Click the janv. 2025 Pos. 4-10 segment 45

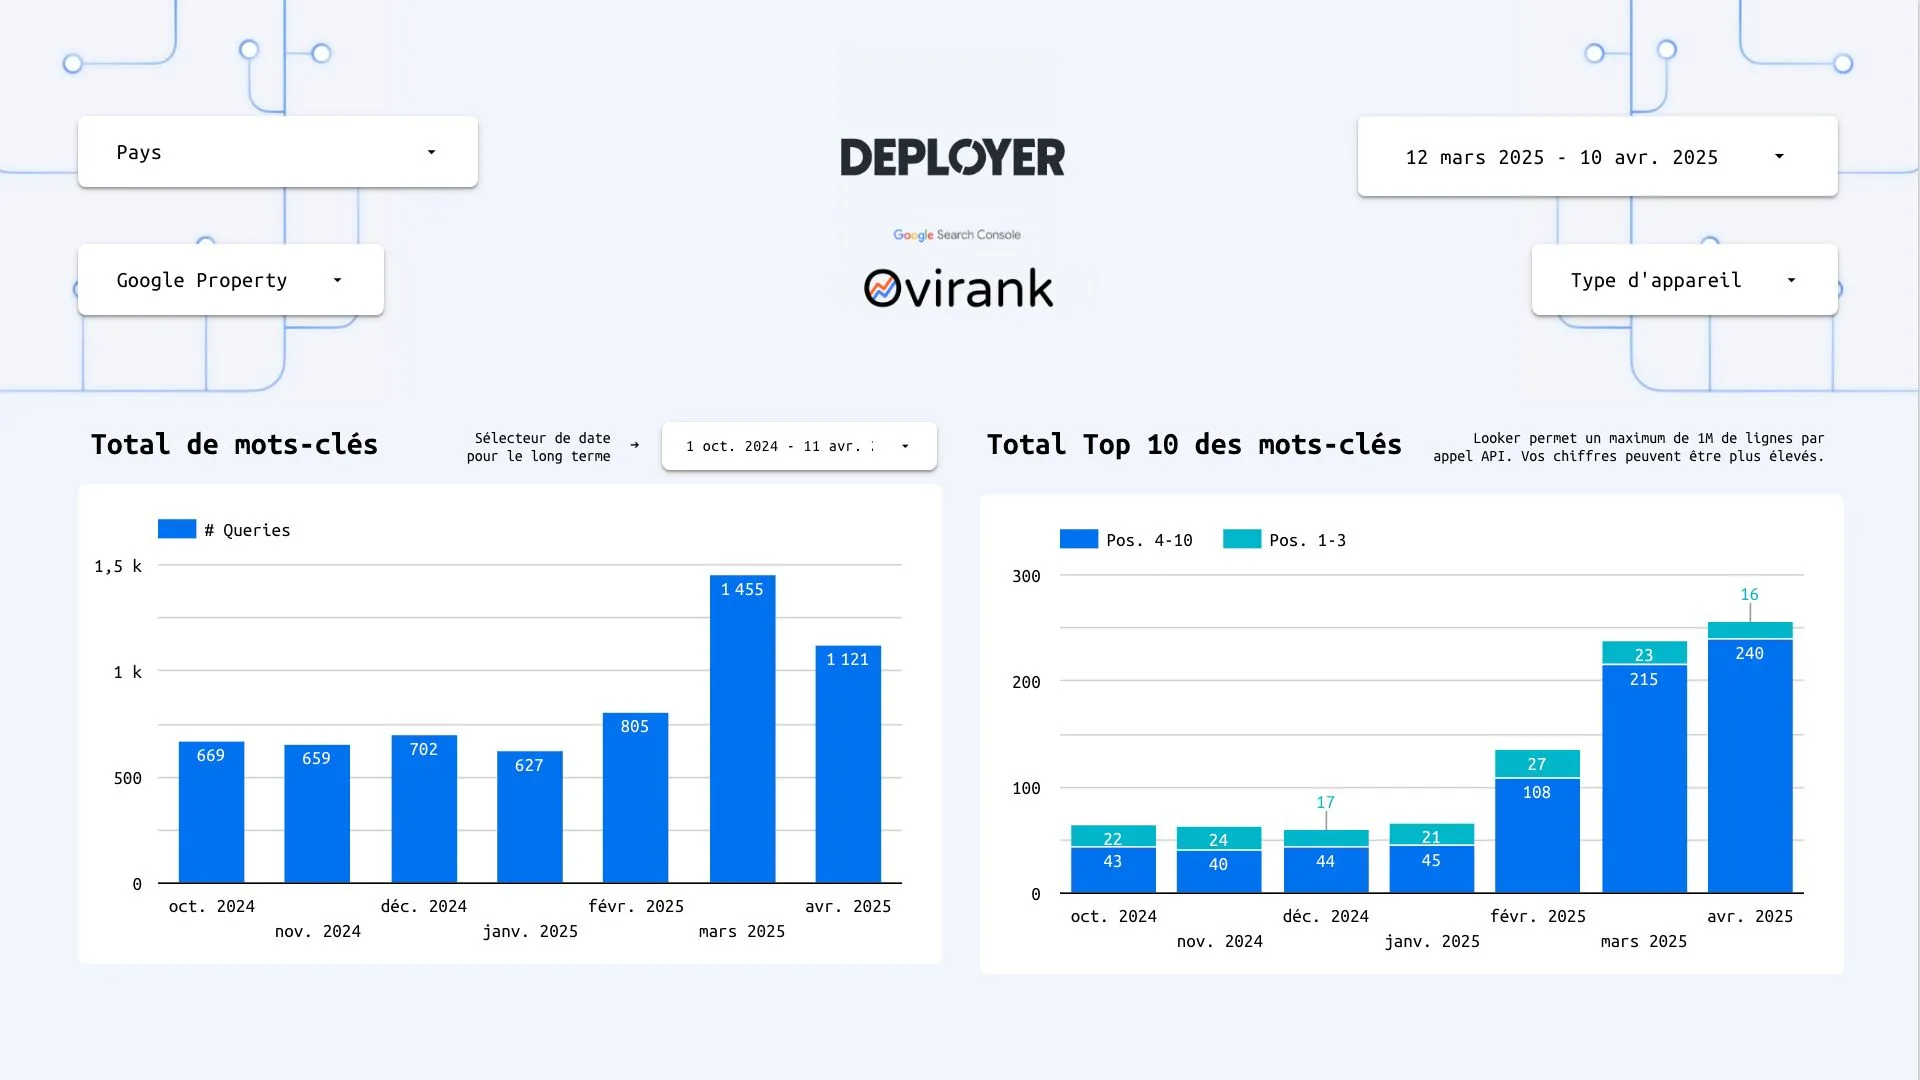[1431, 869]
